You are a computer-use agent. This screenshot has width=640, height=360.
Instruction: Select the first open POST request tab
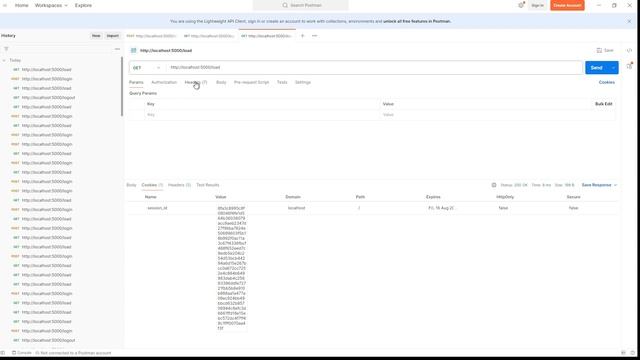[x=151, y=36]
